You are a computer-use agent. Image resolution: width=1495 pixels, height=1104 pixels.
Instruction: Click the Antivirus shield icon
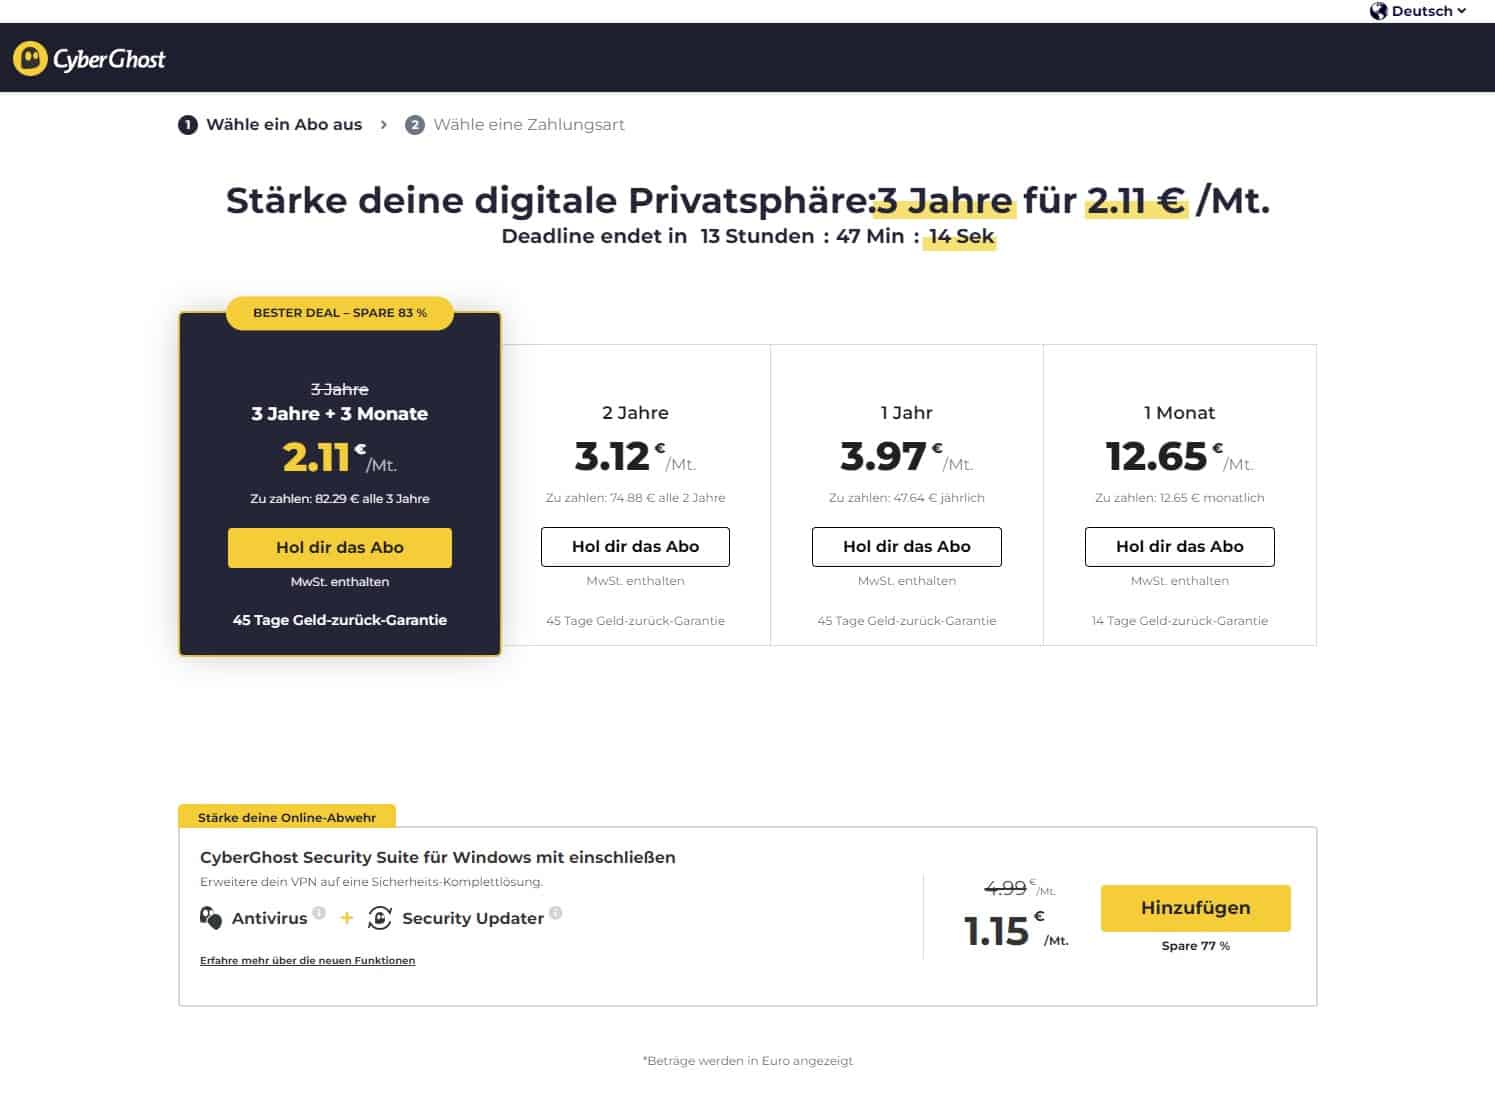pos(211,918)
